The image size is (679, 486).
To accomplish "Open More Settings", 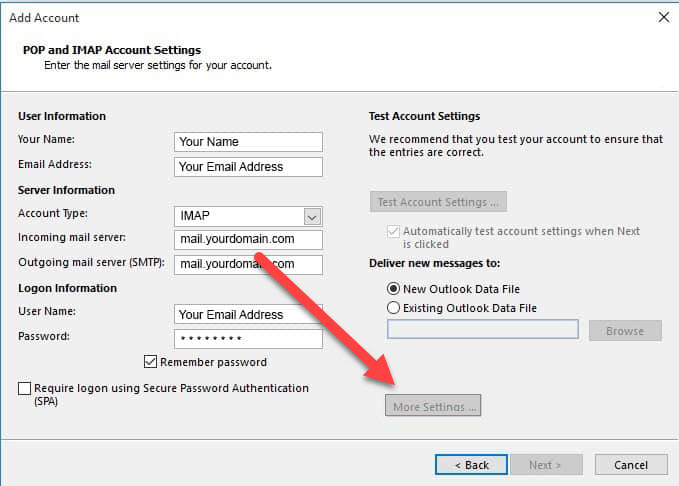I will click(433, 405).
